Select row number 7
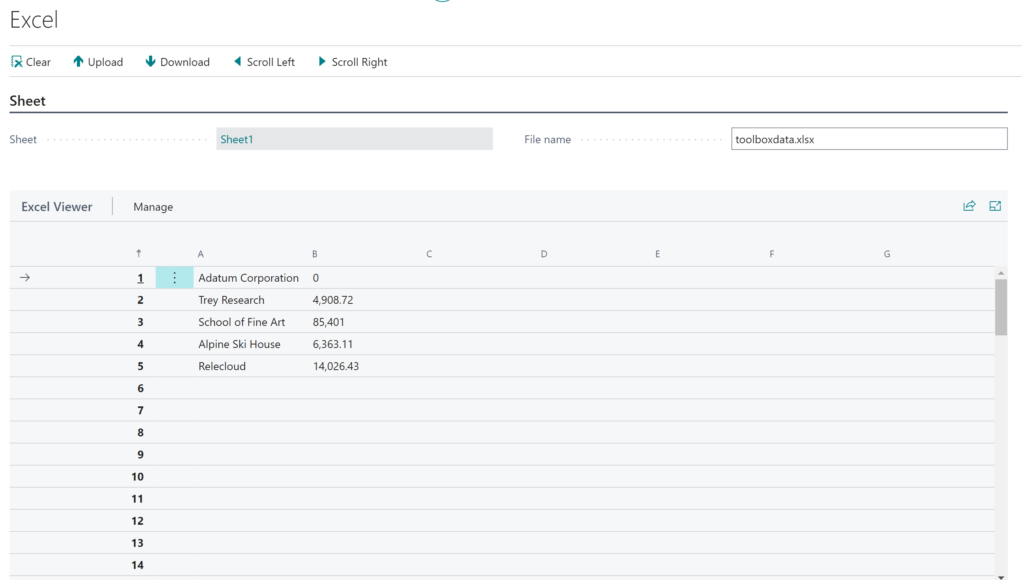The width and height of the screenshot is (1024, 580). pos(140,411)
